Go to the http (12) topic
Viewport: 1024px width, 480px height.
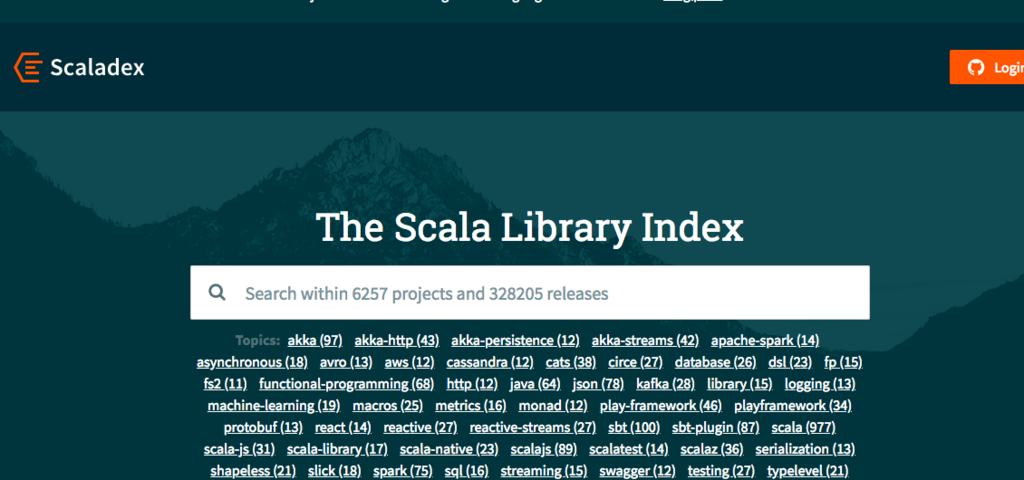(472, 383)
